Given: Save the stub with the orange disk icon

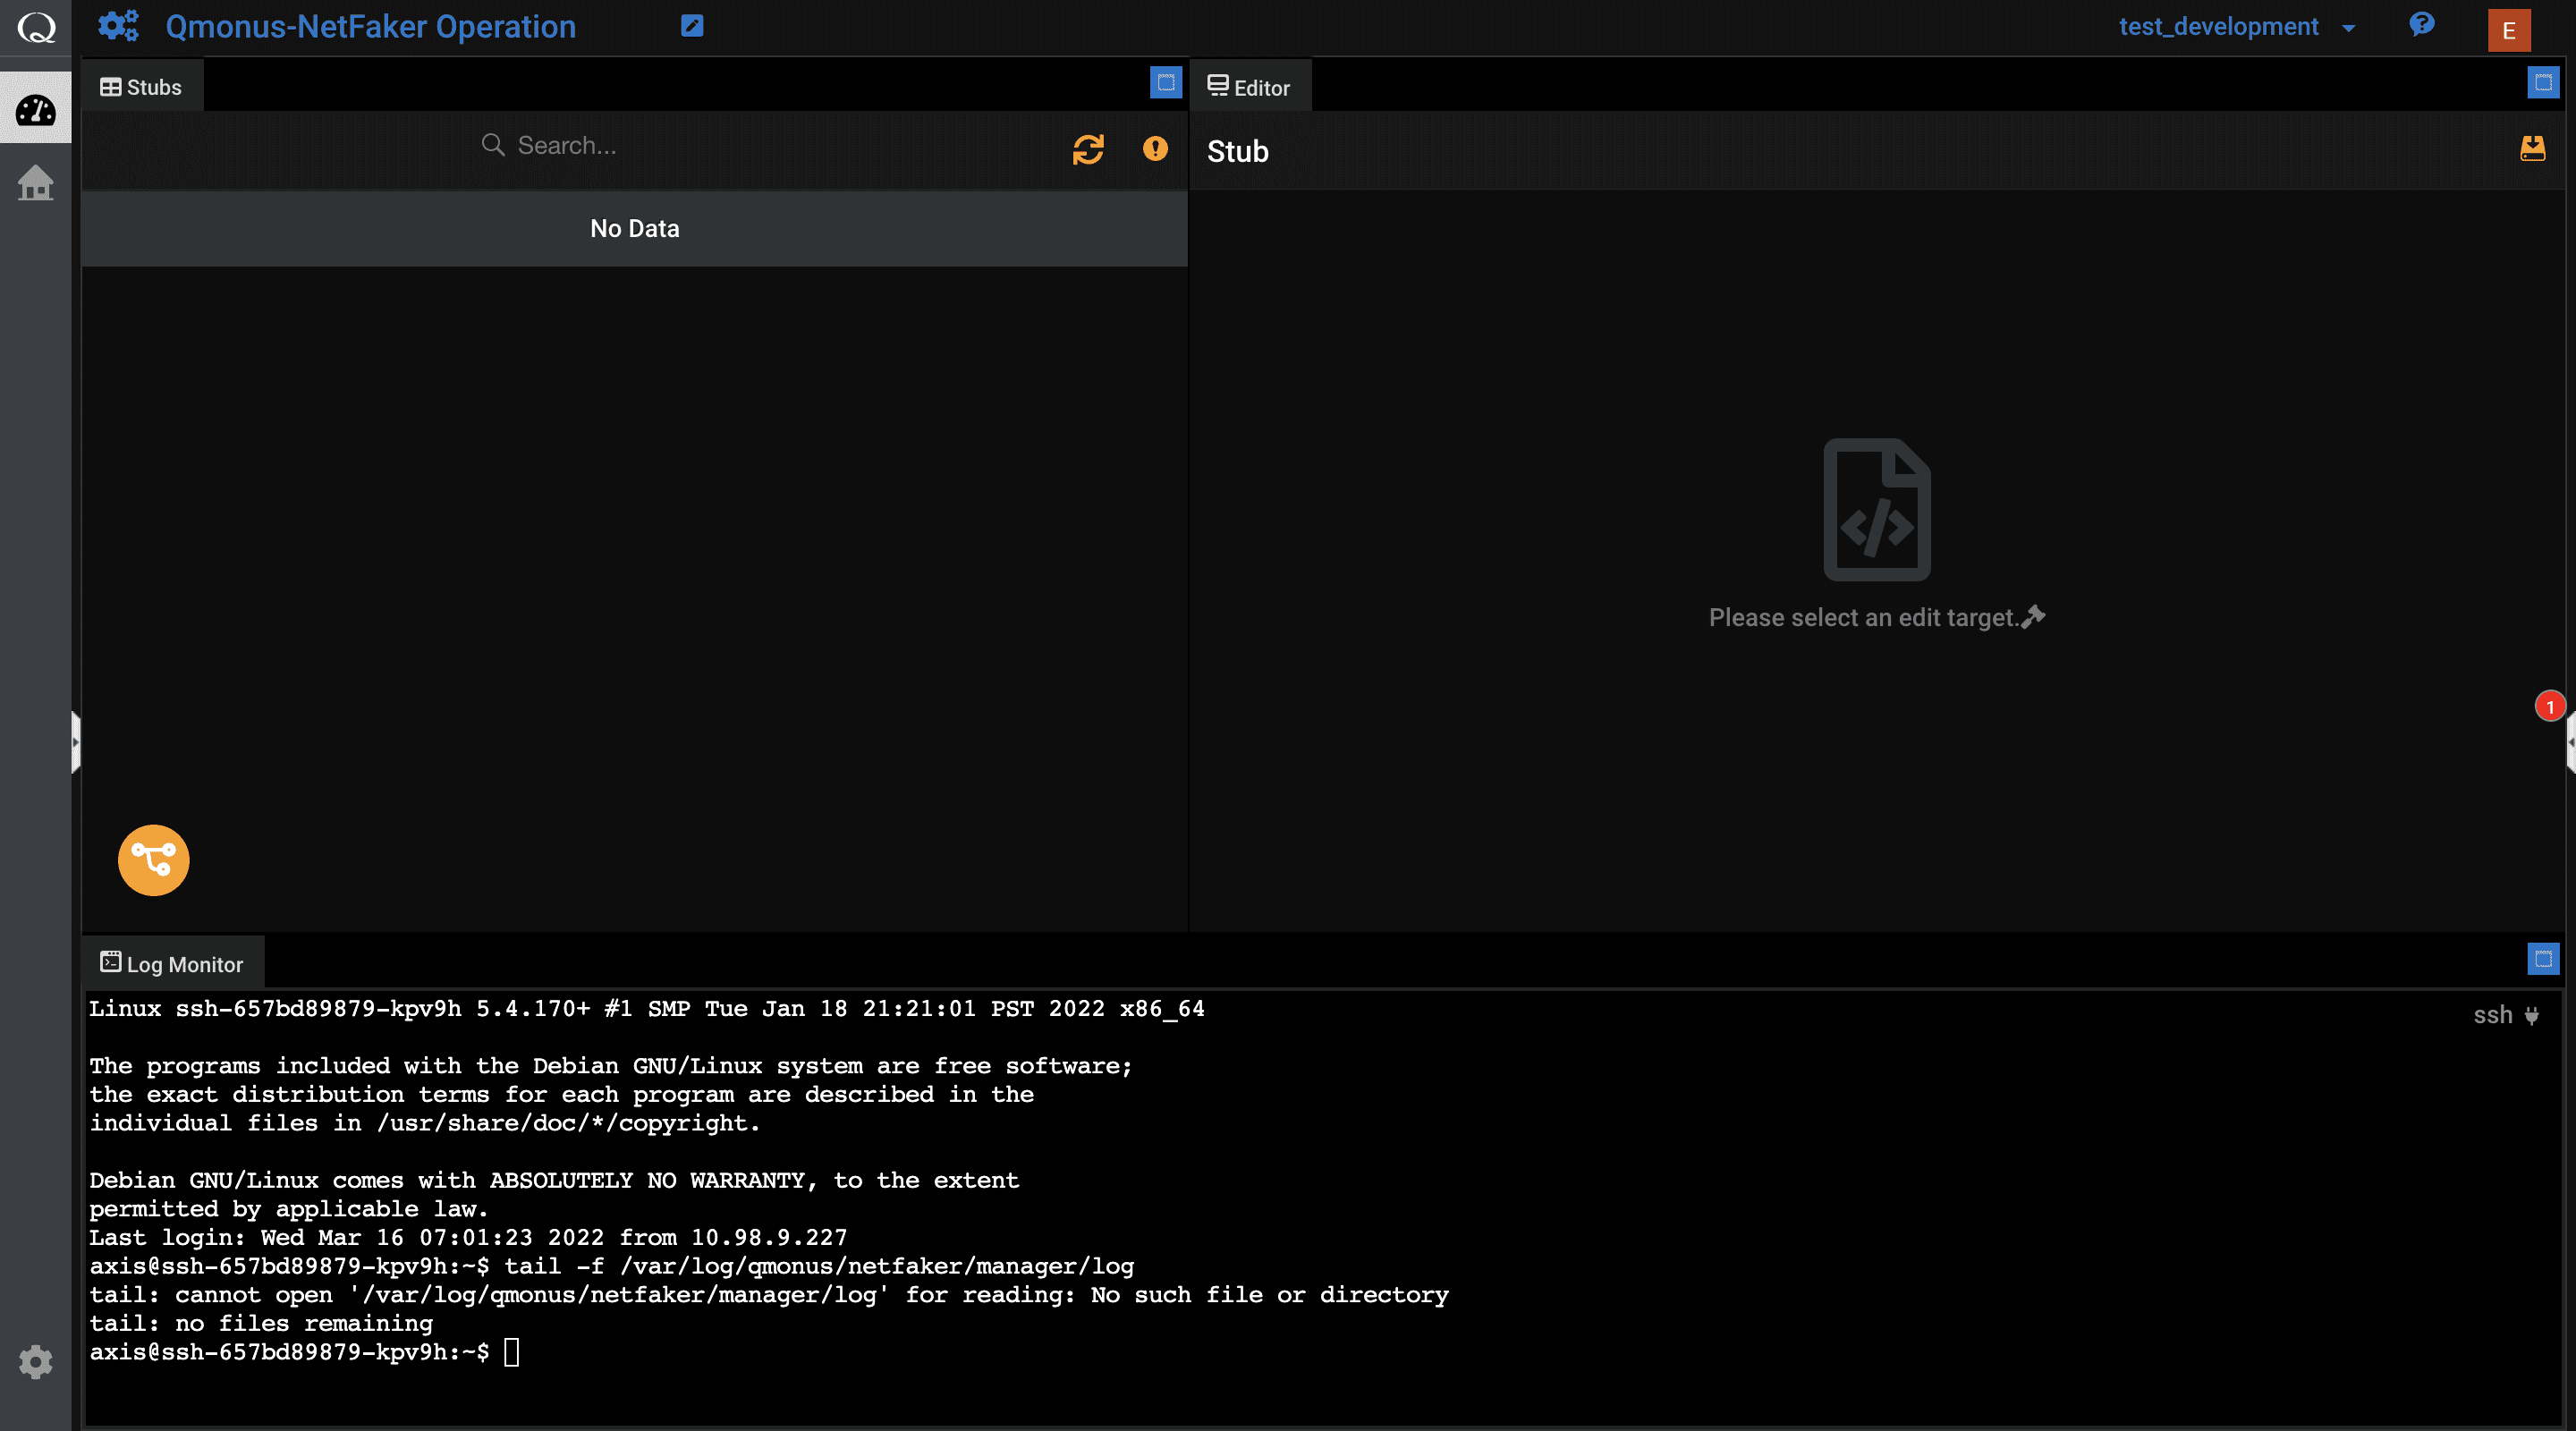Looking at the screenshot, I should 2532,149.
